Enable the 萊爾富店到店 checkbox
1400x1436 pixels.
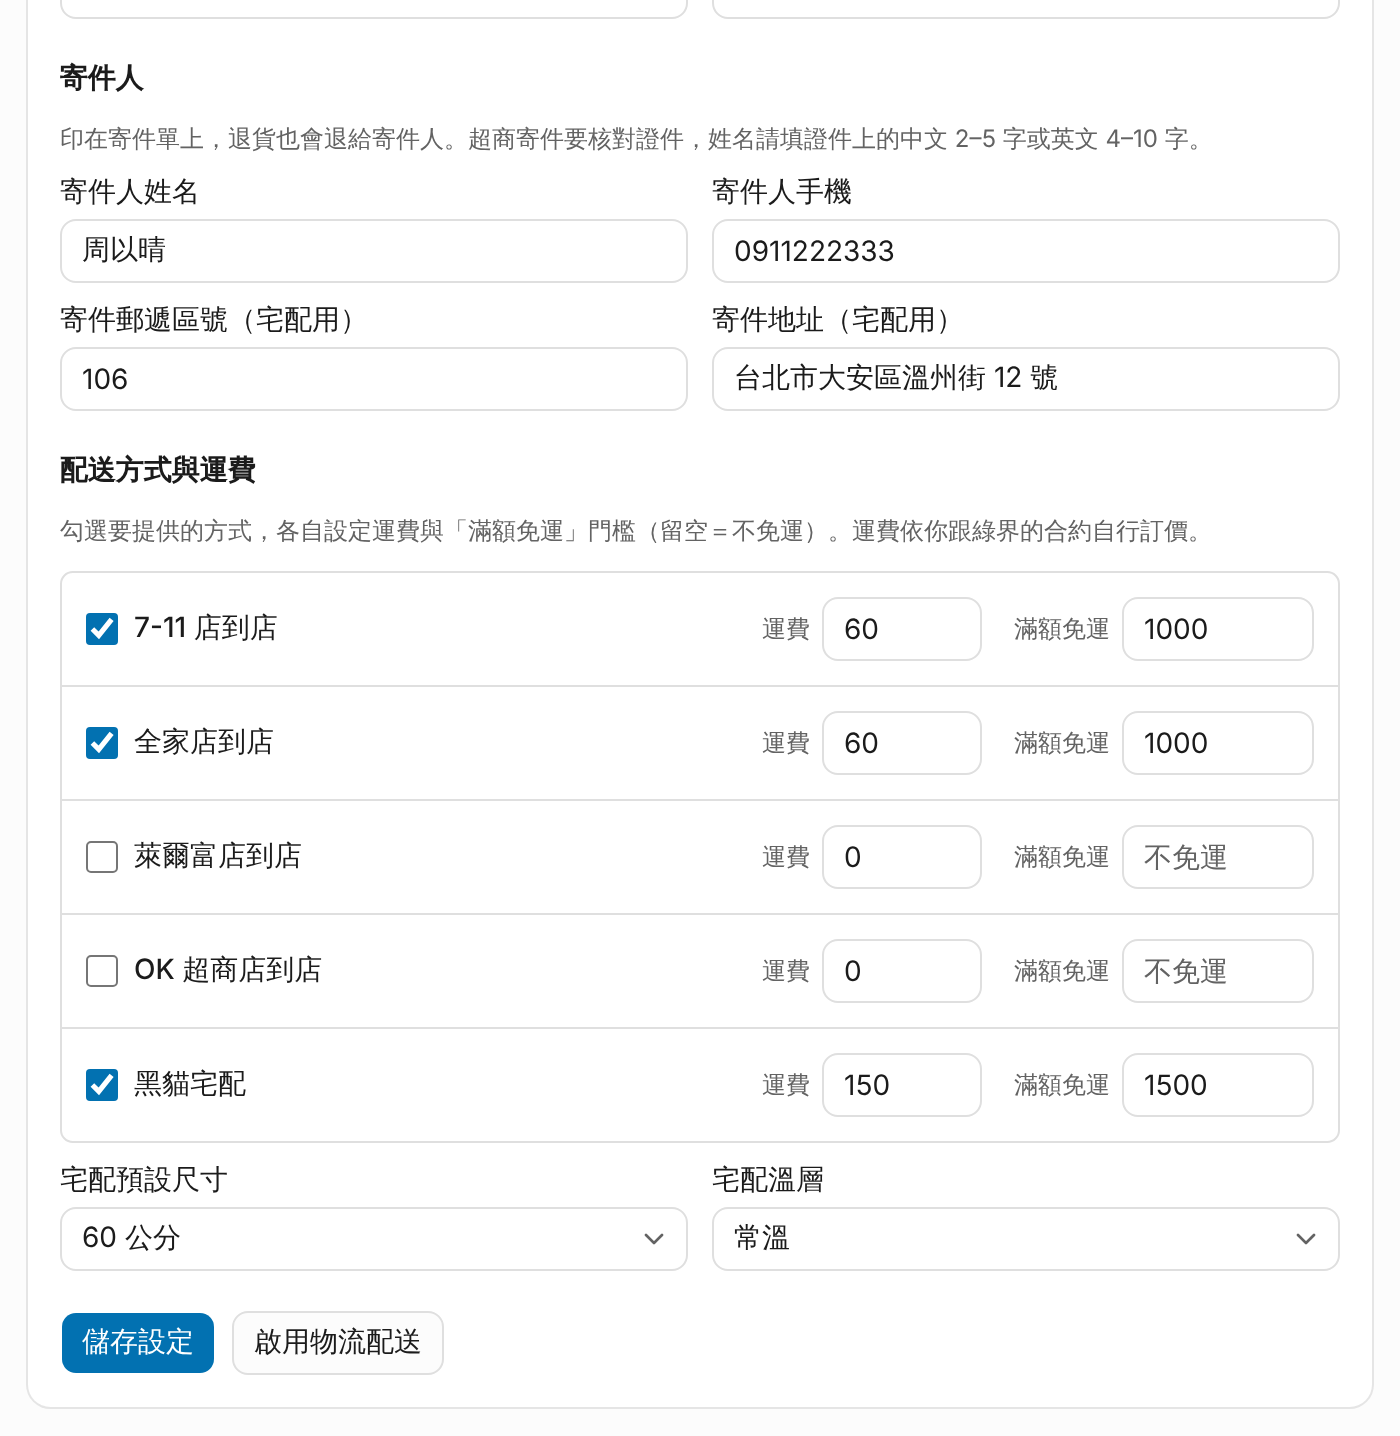[x=102, y=857]
